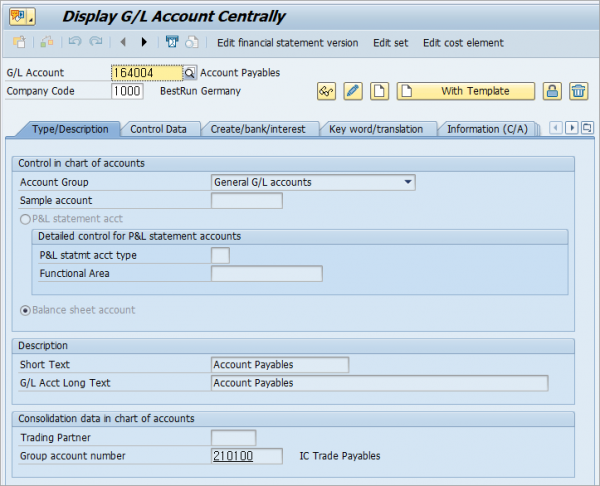Click the Change pencil icon button
Image resolution: width=600 pixels, height=486 pixels.
click(353, 91)
